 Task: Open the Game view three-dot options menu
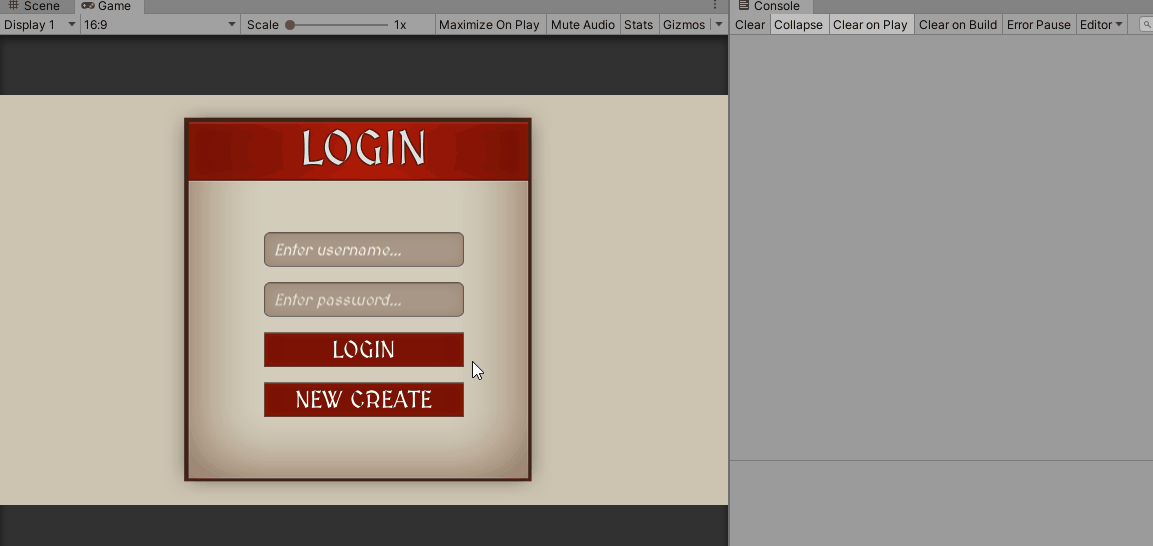click(x=715, y=6)
